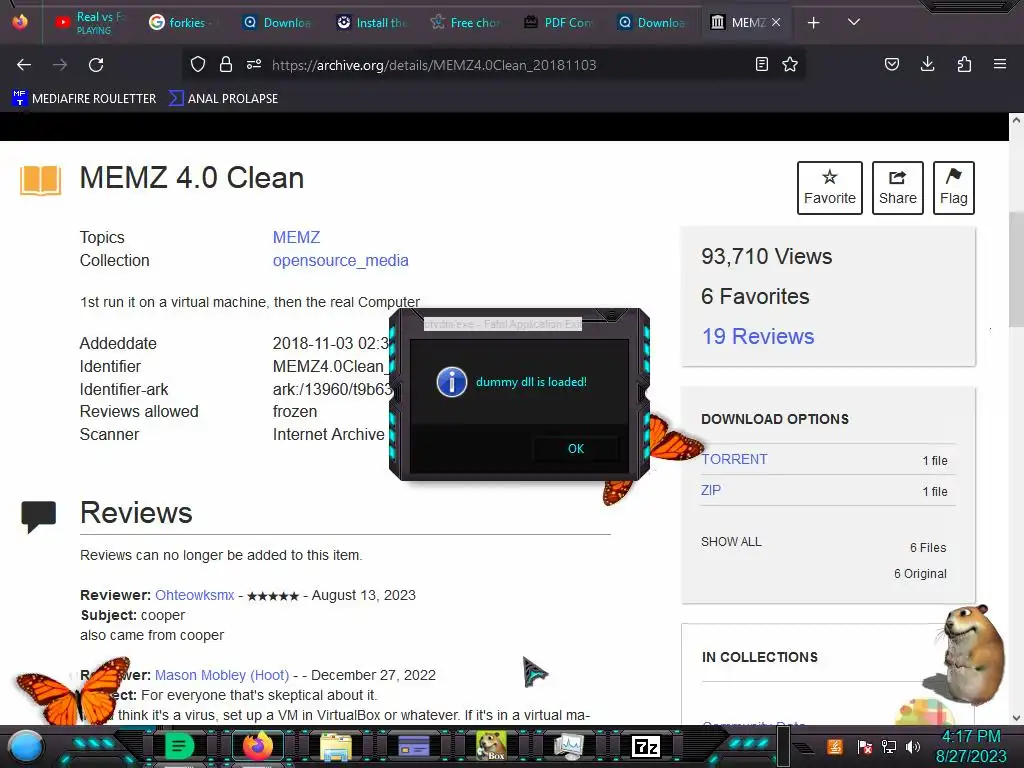Open the Pocket save icon
This screenshot has width=1024, height=768.
[892, 64]
